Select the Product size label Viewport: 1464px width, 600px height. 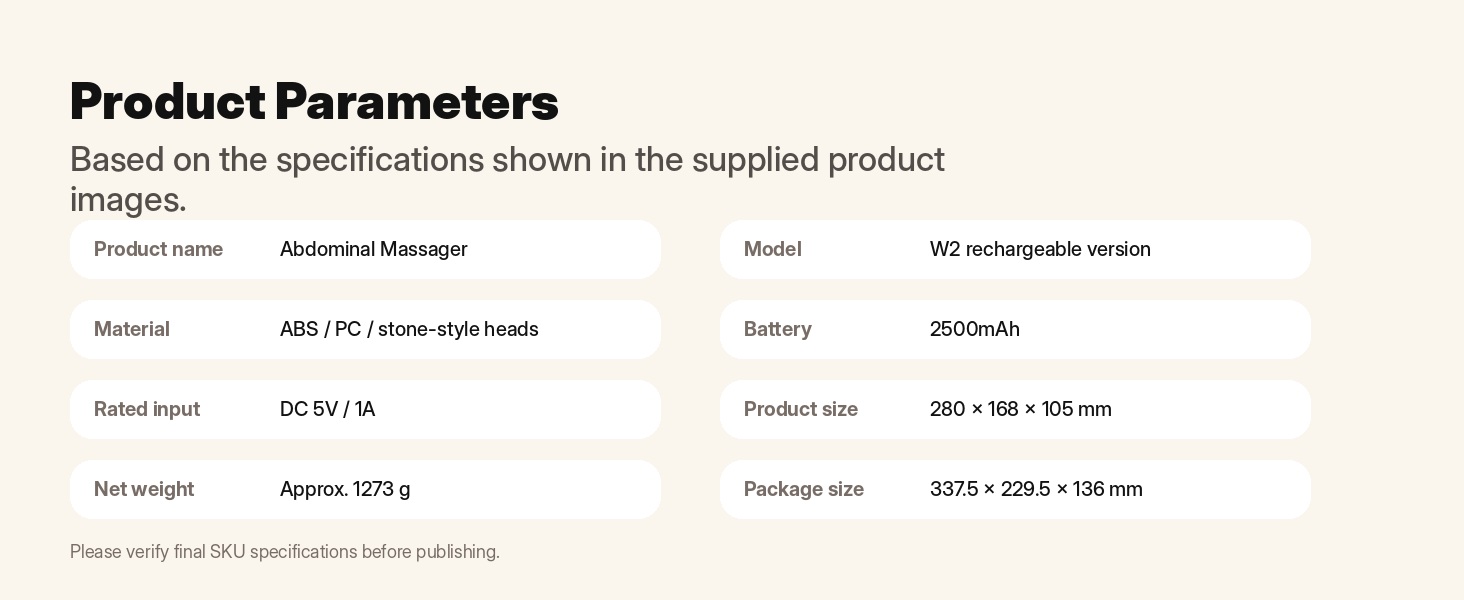point(801,409)
